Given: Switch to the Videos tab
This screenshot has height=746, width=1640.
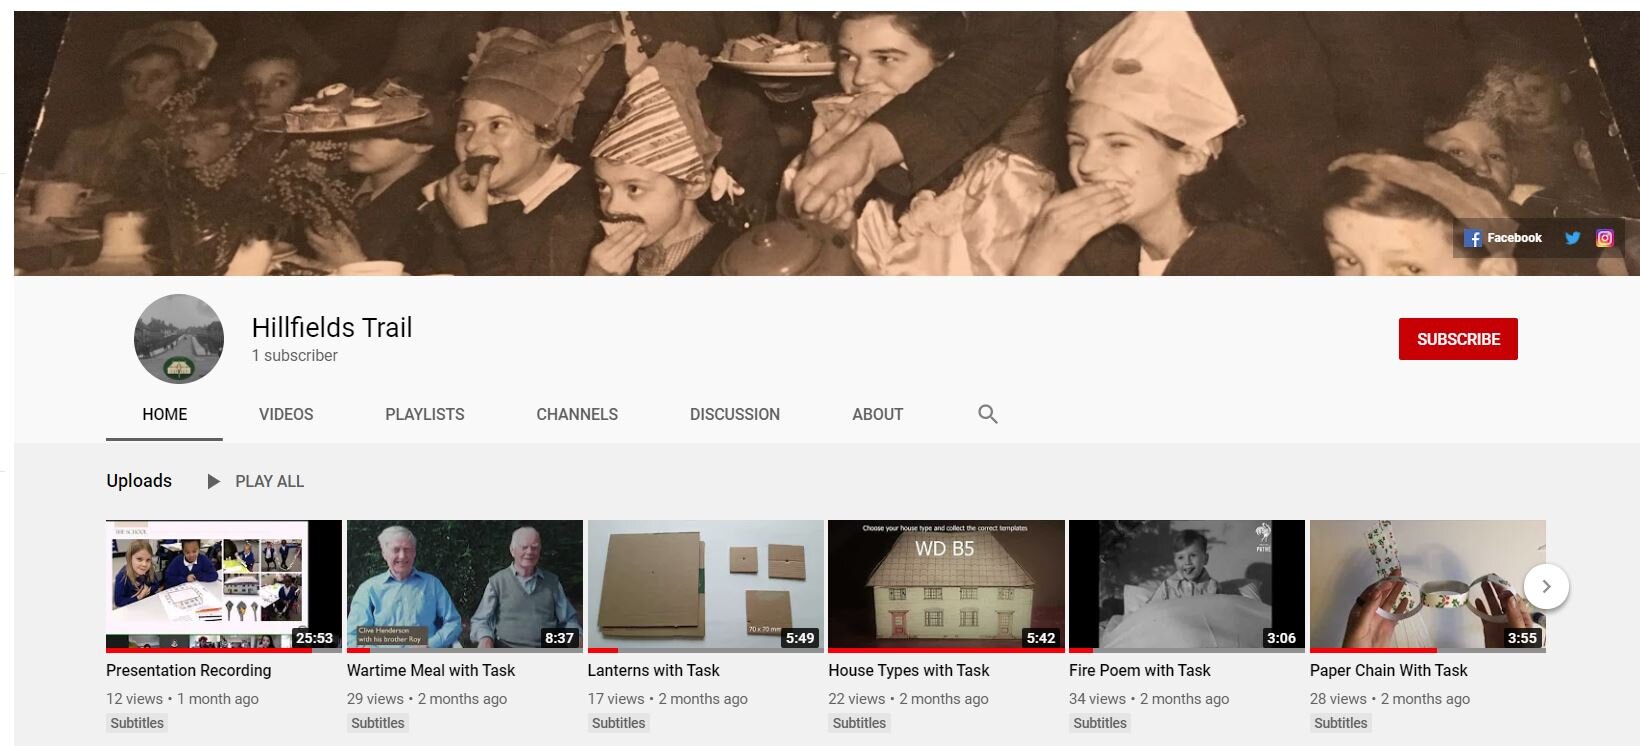Looking at the screenshot, I should (x=286, y=414).
